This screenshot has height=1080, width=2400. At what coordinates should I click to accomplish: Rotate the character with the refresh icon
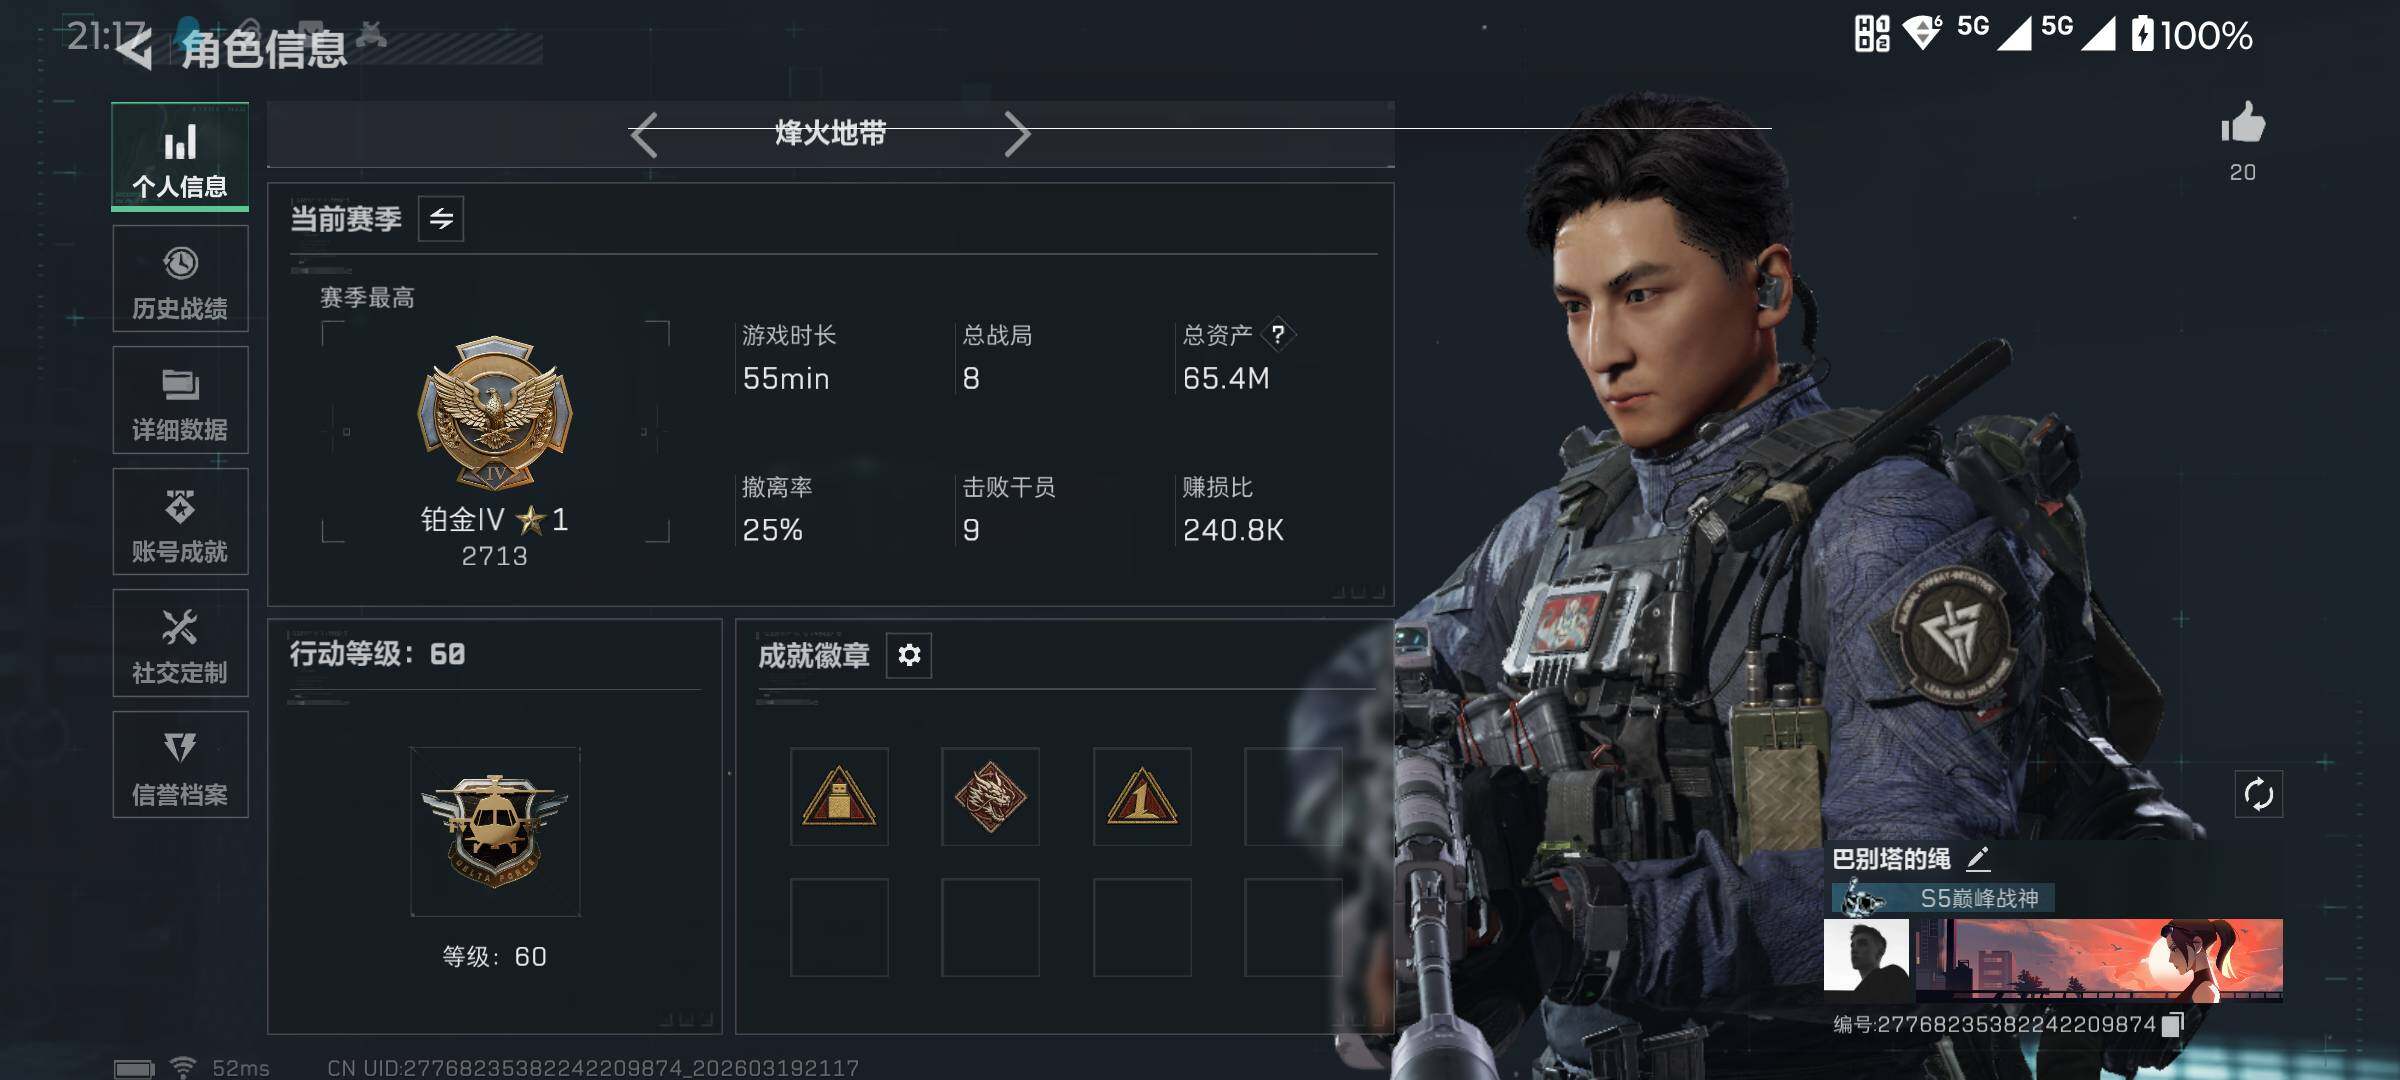[2259, 795]
